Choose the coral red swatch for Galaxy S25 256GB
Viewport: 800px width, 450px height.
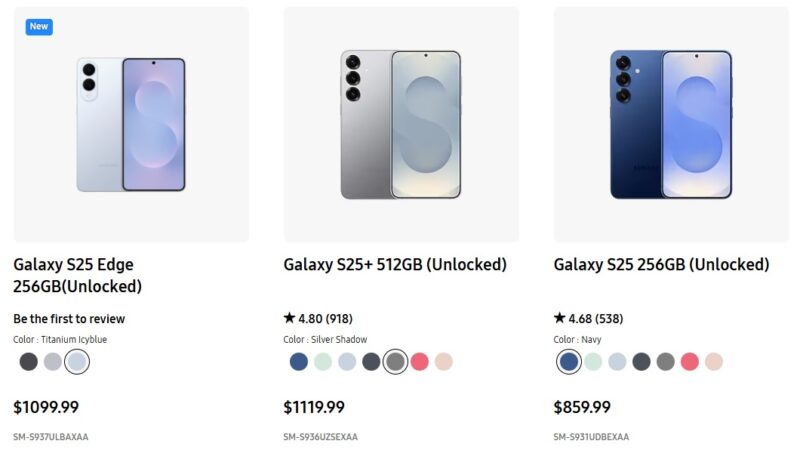pos(689,362)
